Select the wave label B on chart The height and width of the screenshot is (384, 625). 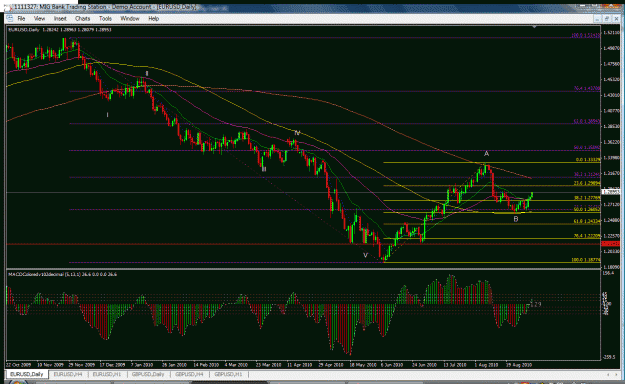coord(516,219)
